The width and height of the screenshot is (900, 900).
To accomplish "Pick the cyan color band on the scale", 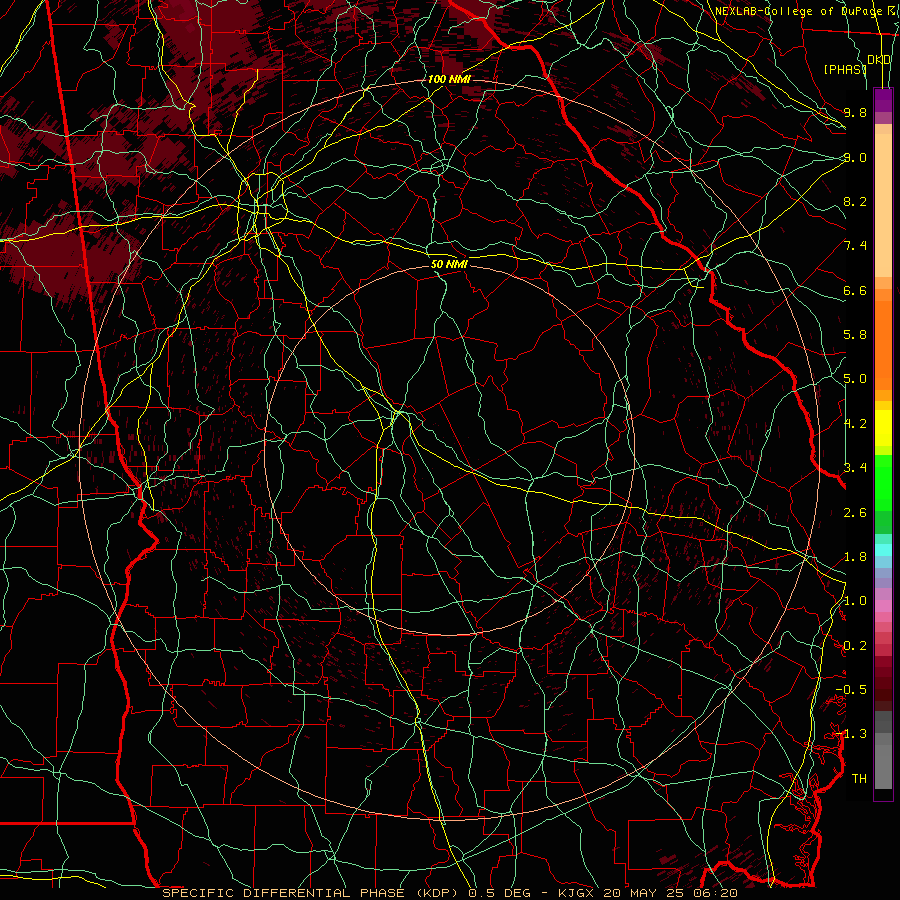I will click(x=883, y=550).
